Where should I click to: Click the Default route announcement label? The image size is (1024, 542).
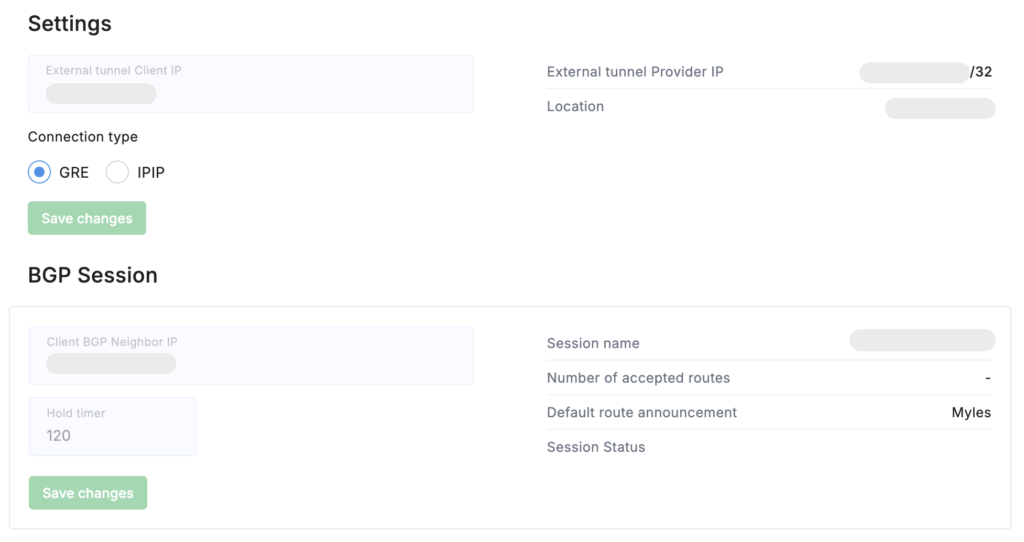pyautogui.click(x=642, y=412)
